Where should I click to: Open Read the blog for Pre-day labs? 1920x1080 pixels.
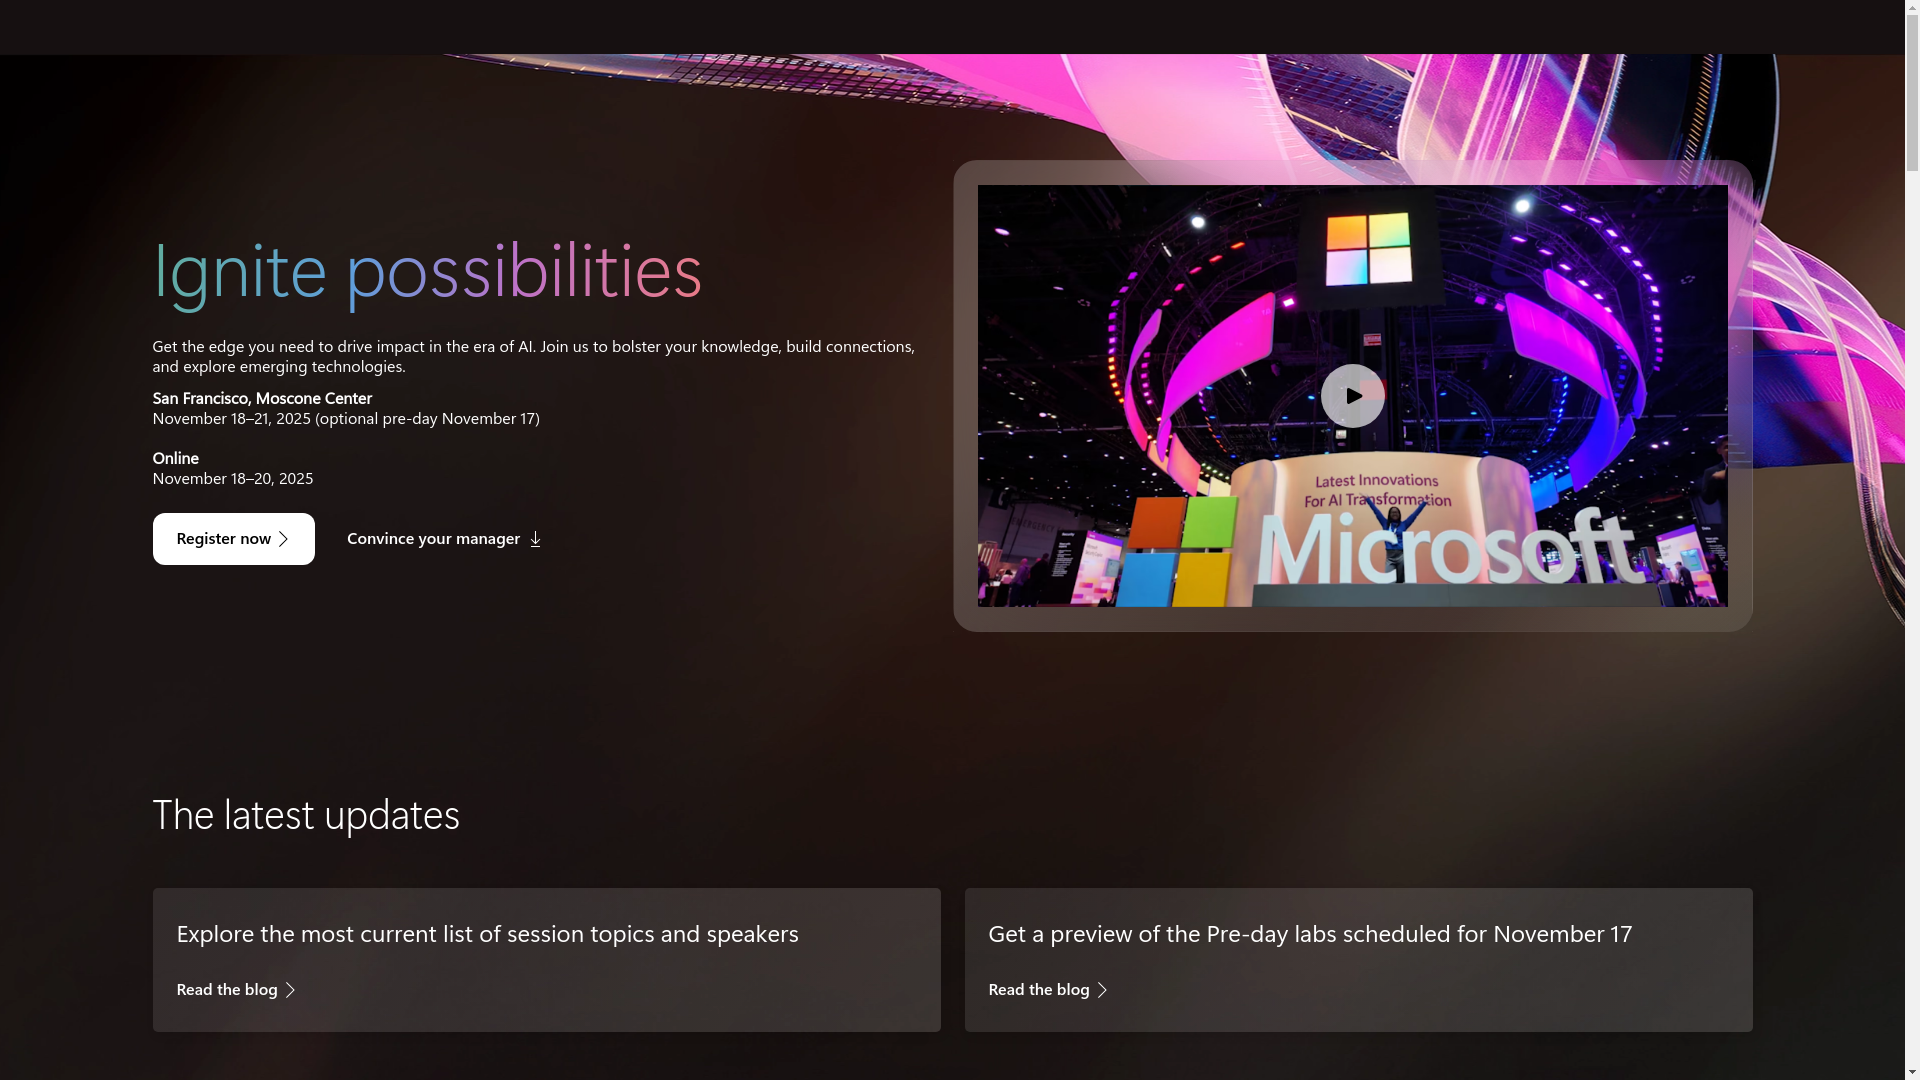(x=1048, y=989)
